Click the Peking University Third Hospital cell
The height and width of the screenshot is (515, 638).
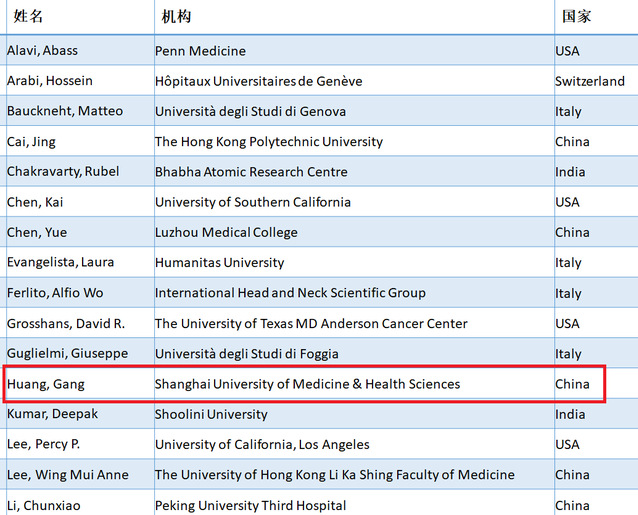[x=250, y=505]
